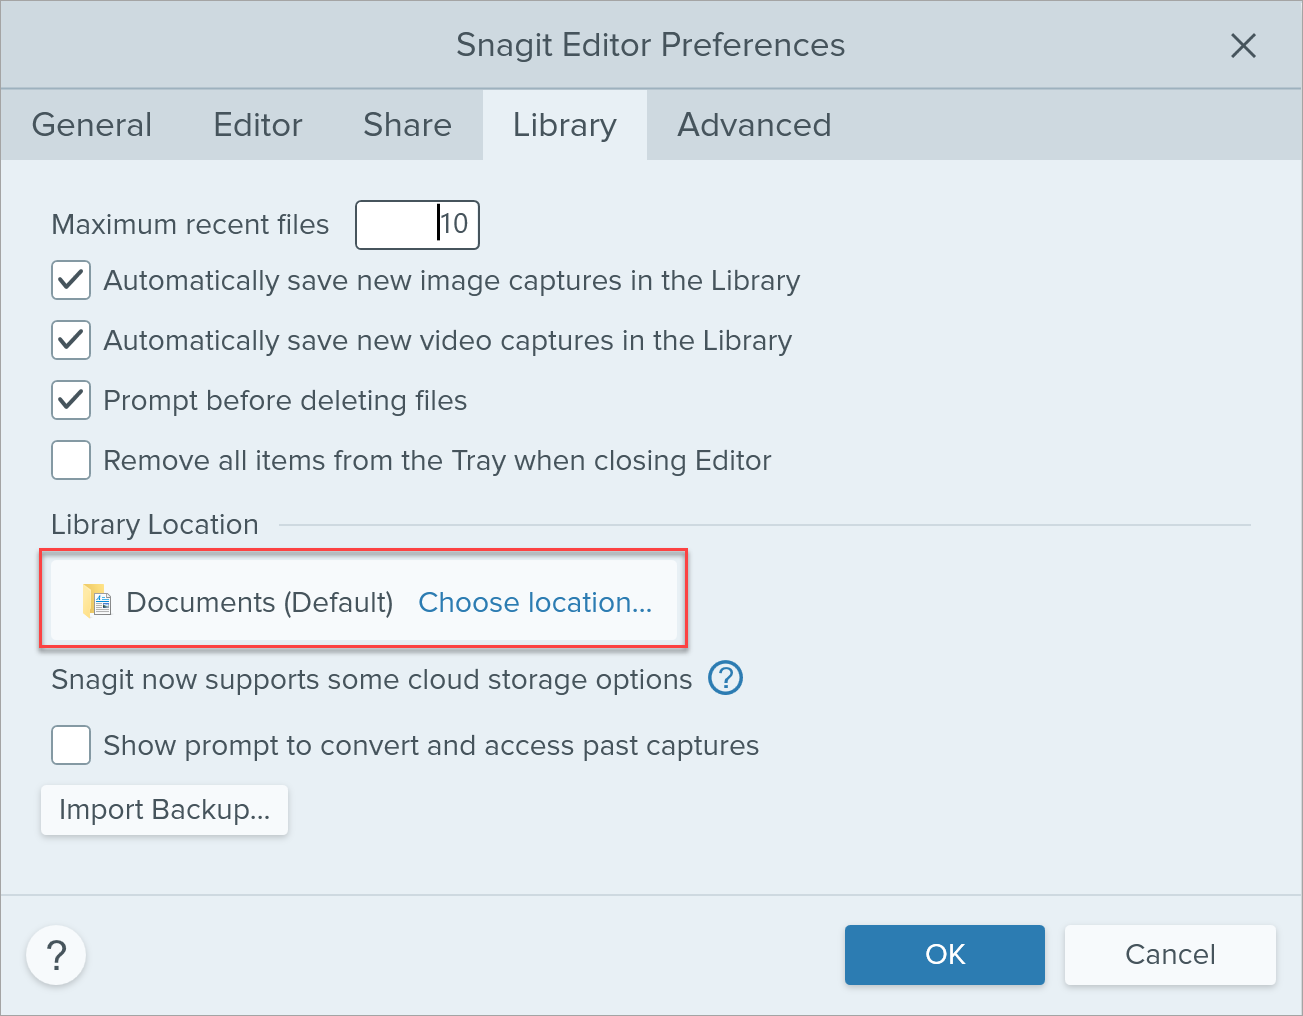Image resolution: width=1303 pixels, height=1016 pixels.
Task: Switch to the Share tab
Action: point(407,124)
